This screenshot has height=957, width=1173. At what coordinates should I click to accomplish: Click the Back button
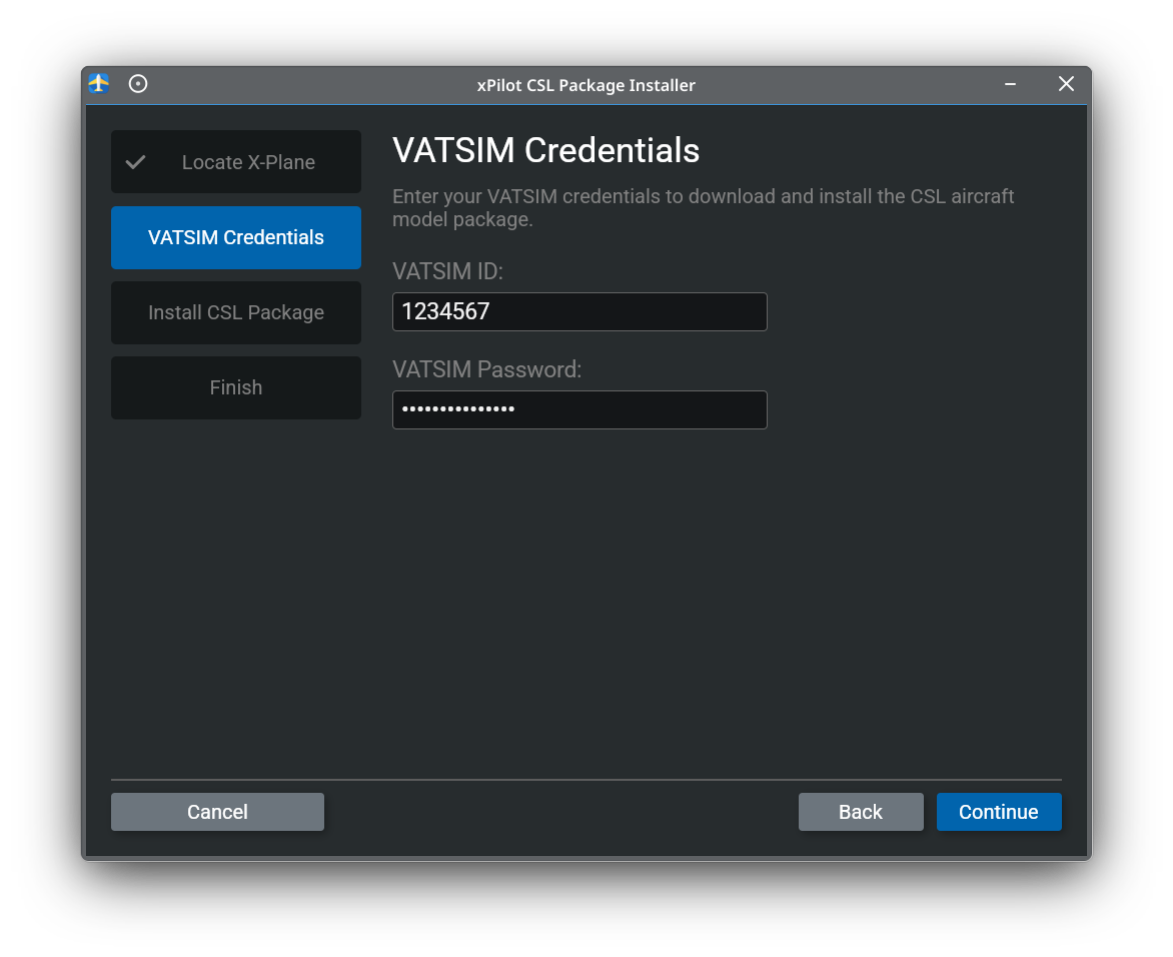(x=861, y=811)
